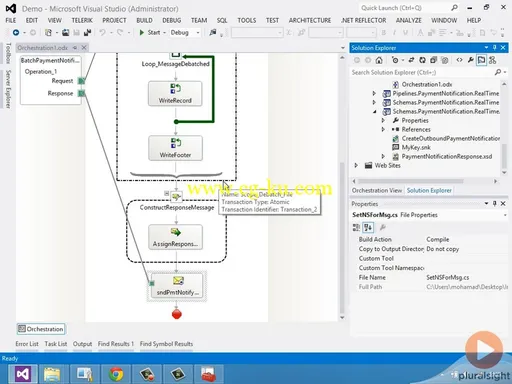The height and width of the screenshot is (384, 512).
Task: Select the WriteFooter shape in orchestration
Action: (x=175, y=148)
